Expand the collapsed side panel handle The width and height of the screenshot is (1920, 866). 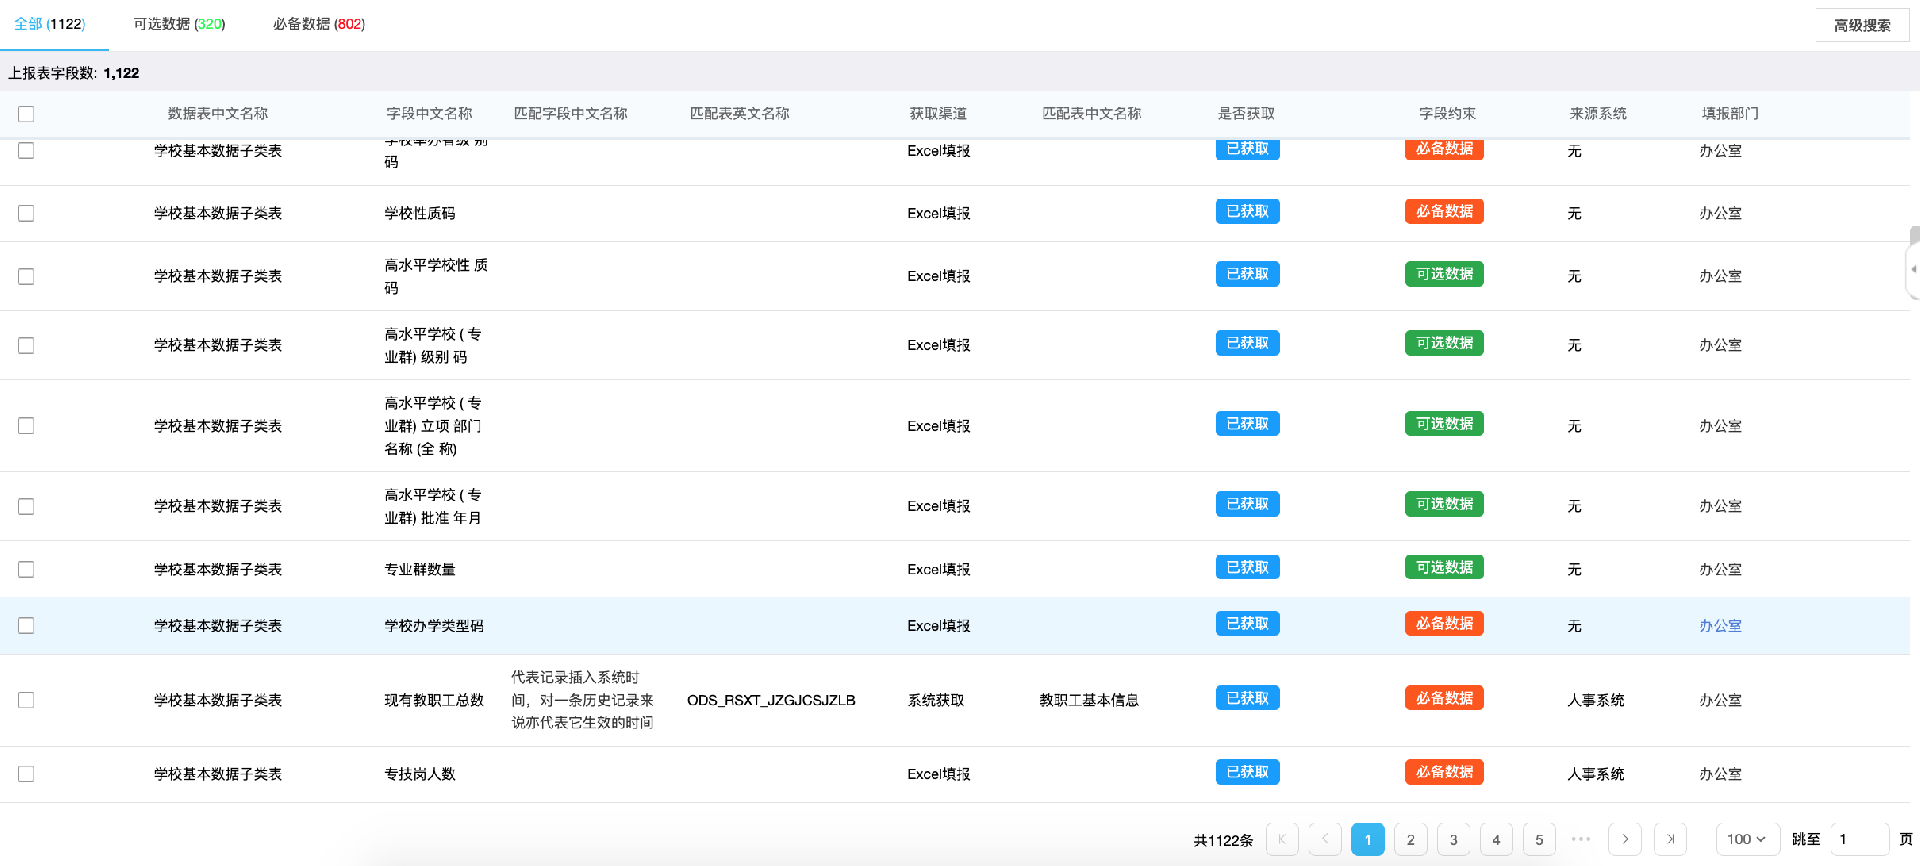coord(1913,269)
